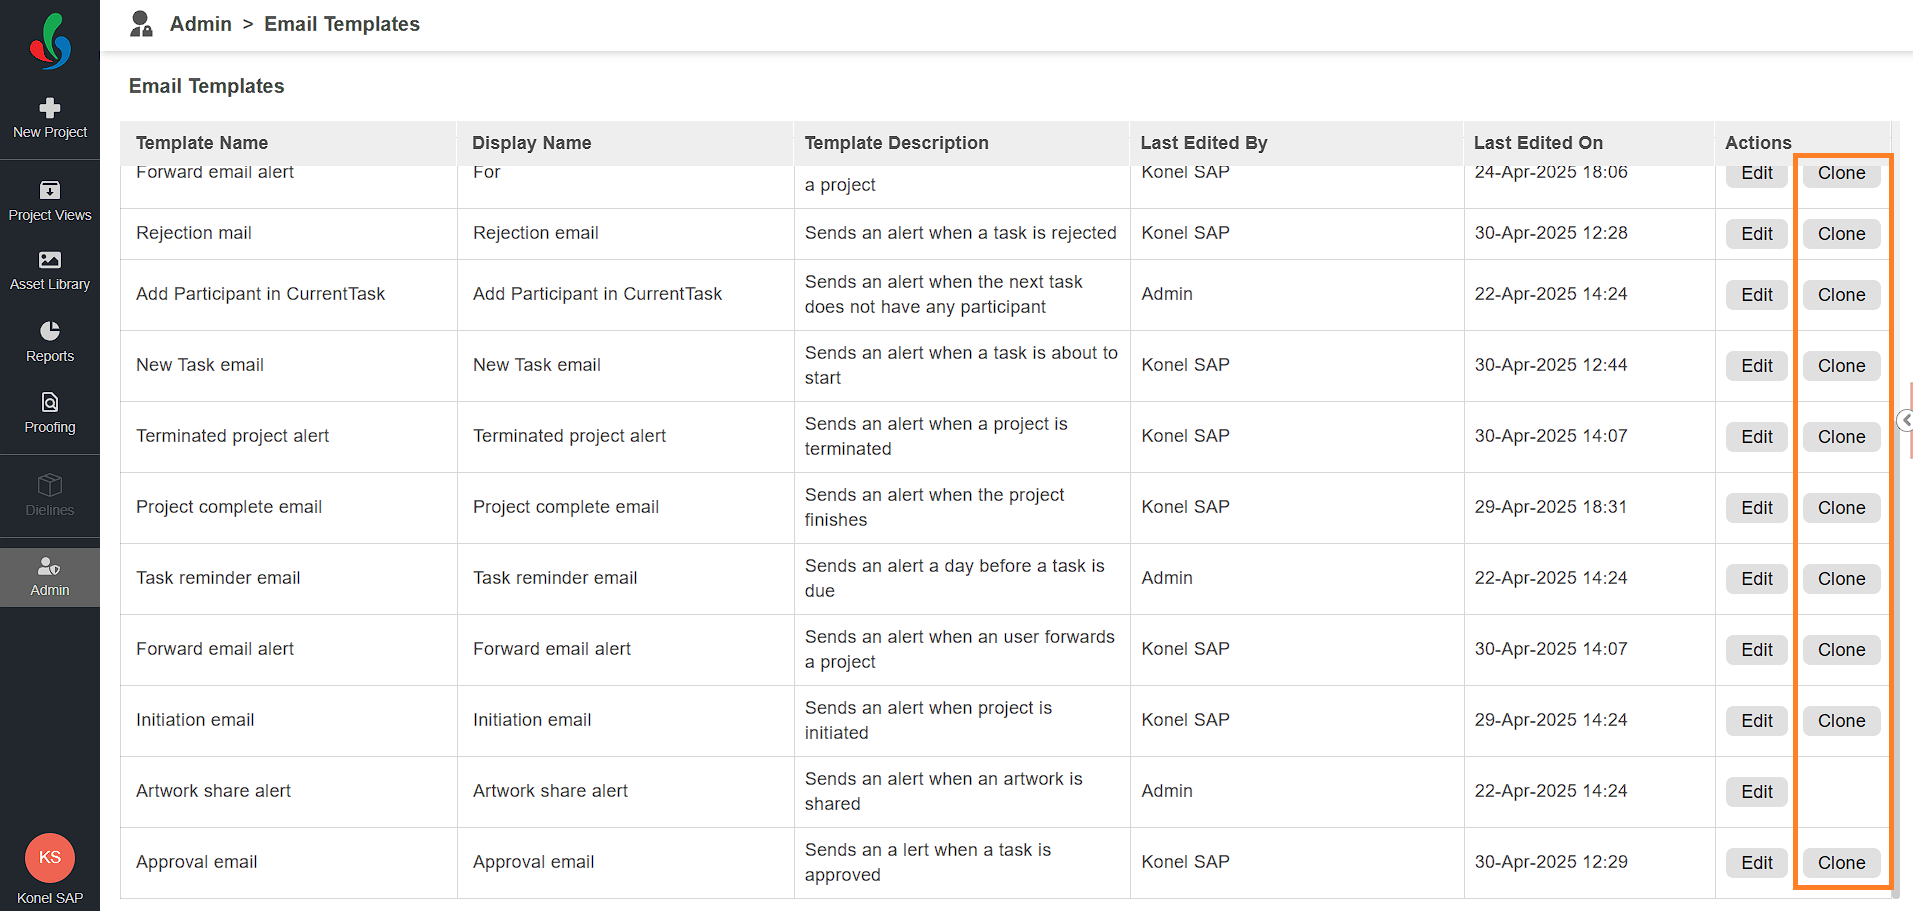Open the app logo home
This screenshot has height=911, width=1913.
pos(50,41)
